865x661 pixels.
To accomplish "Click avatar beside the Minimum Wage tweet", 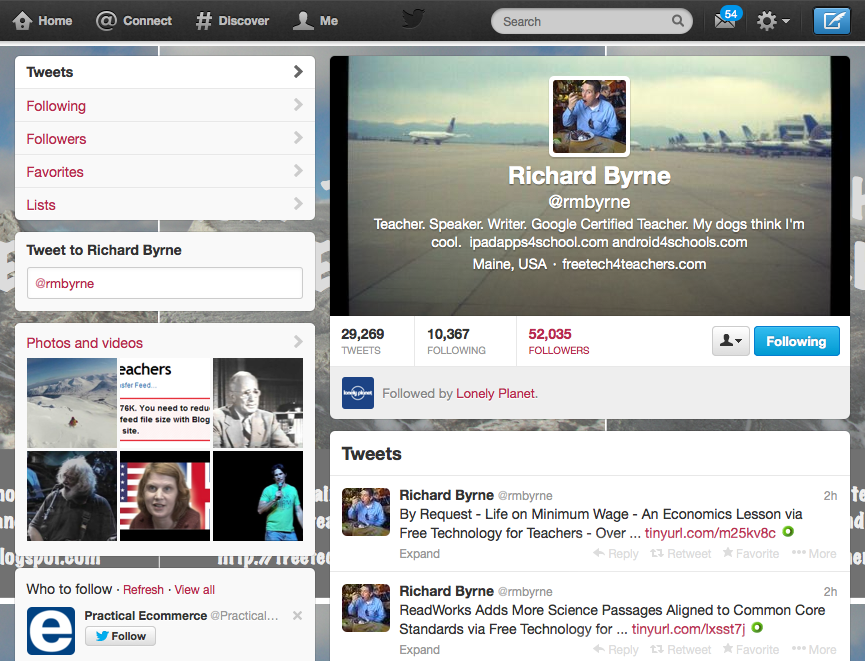I will [x=366, y=511].
